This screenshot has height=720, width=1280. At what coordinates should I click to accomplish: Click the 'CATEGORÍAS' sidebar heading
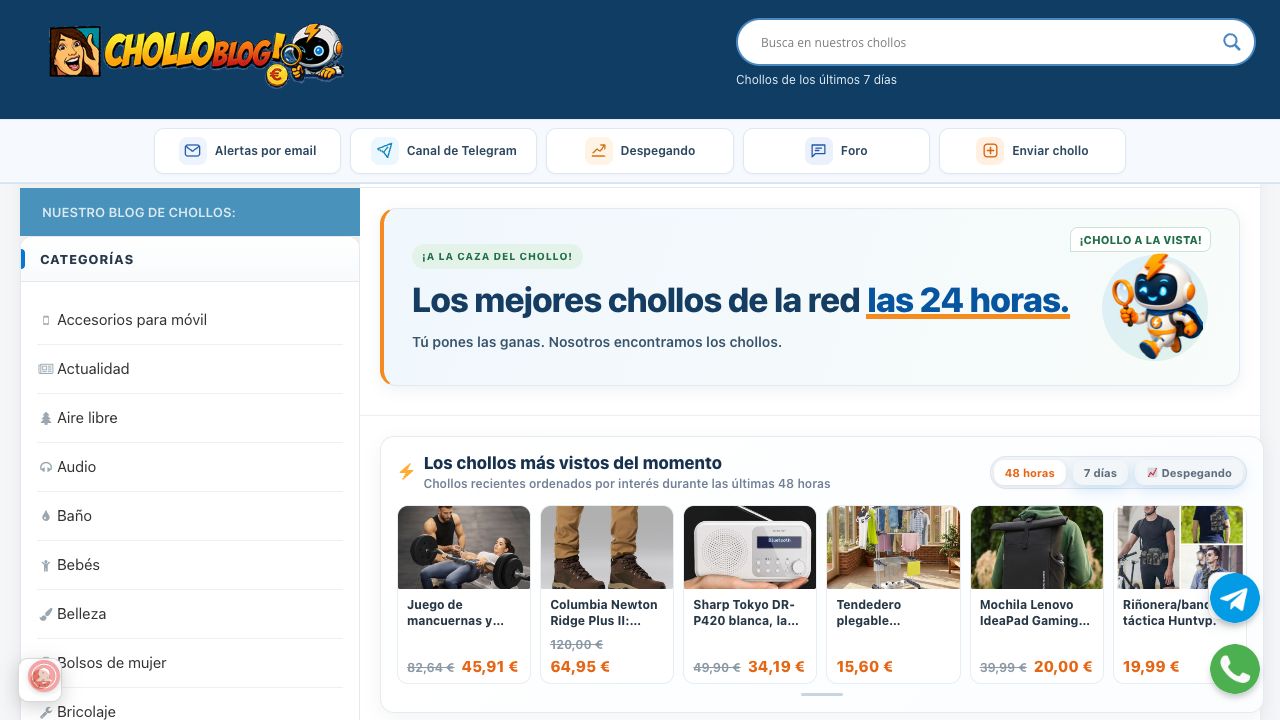[x=87, y=259]
